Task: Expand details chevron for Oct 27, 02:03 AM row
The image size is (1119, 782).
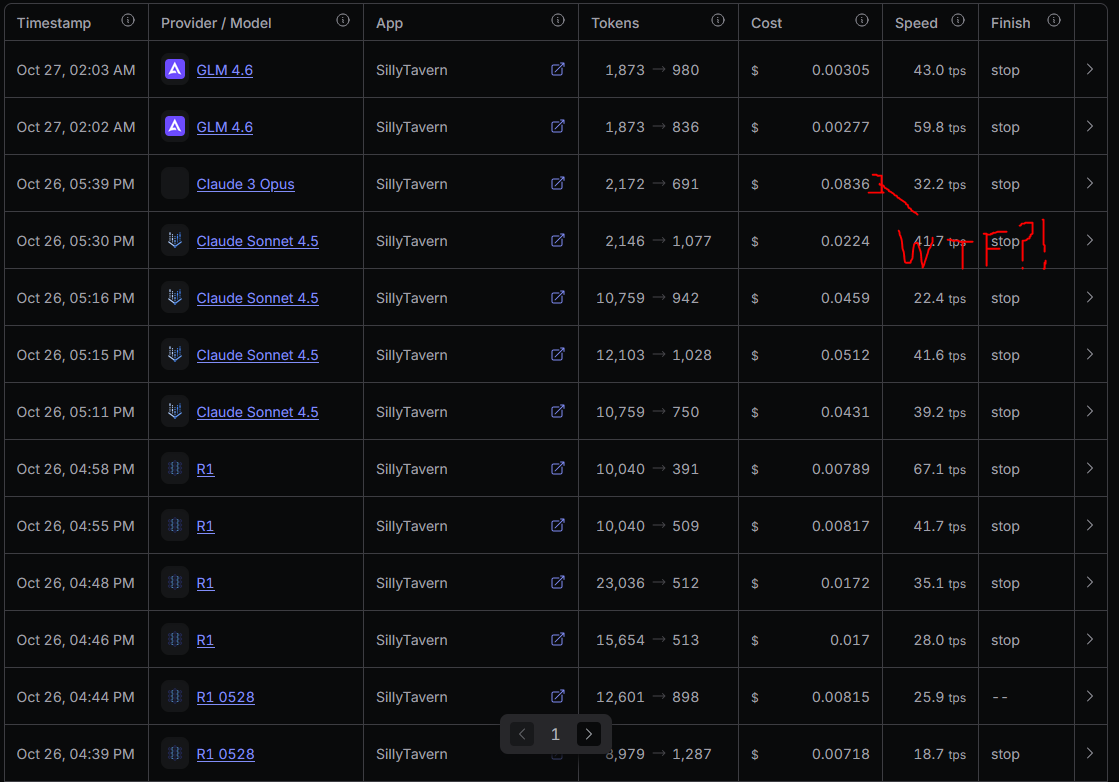Action: coord(1090,69)
